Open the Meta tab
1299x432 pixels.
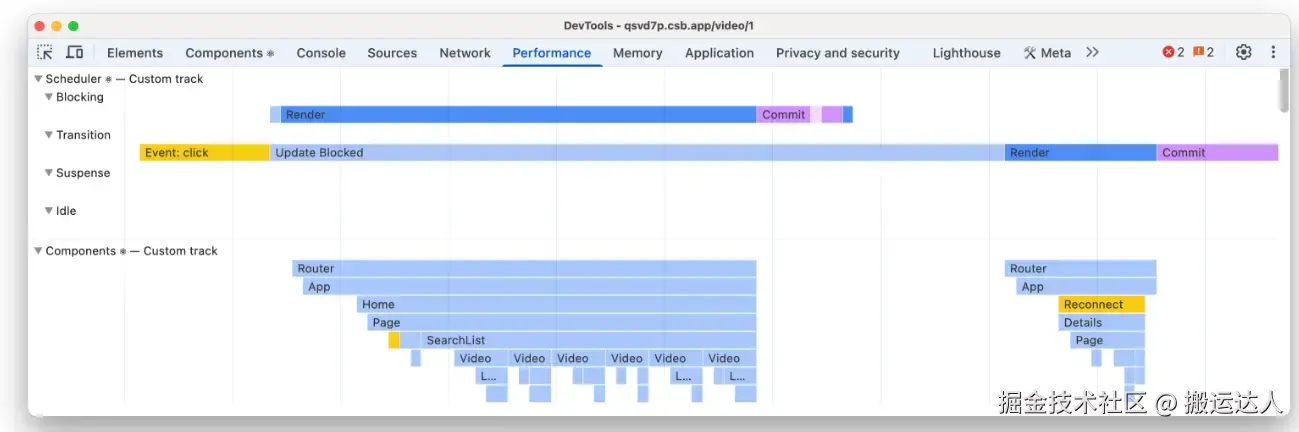1047,53
